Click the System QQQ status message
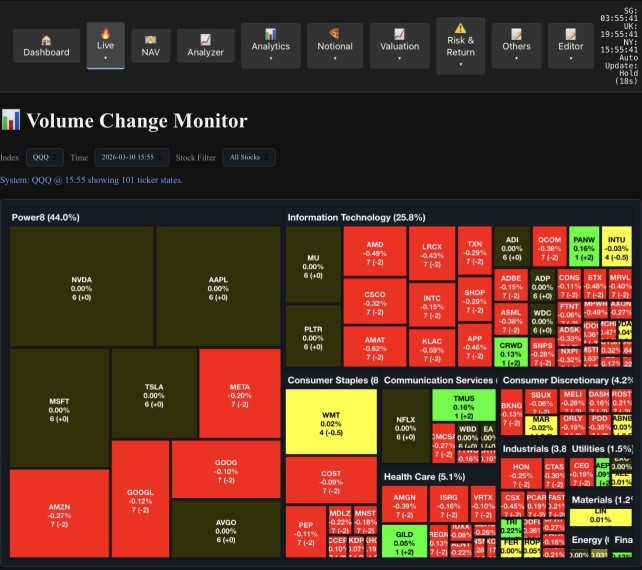Screen dimensions: 642x570 pyautogui.click(x=91, y=180)
